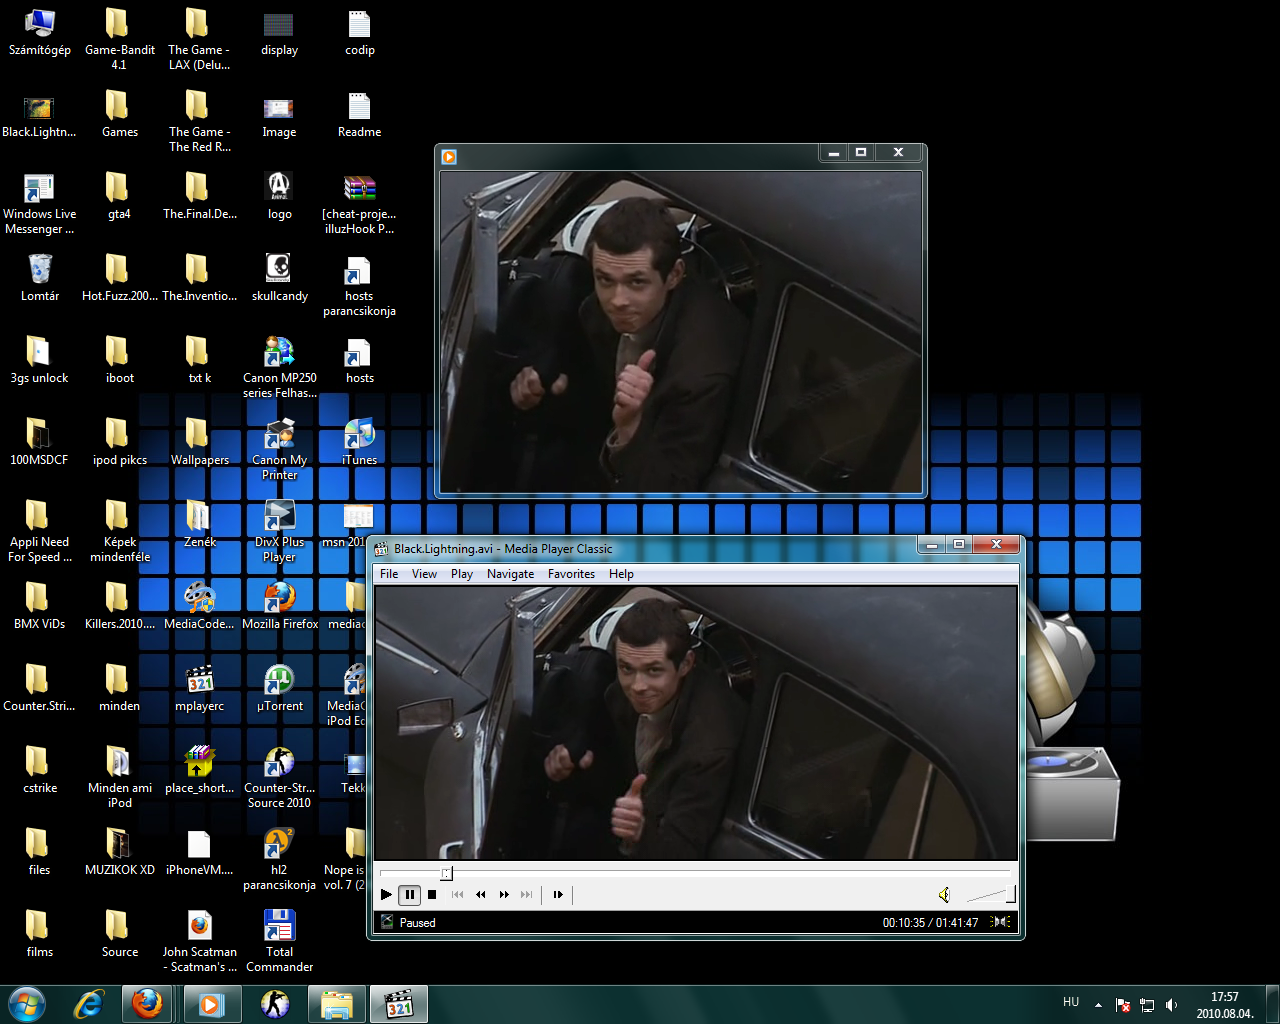This screenshot has width=1280, height=1024.
Task: Select the hl2 parancsikonja shortcut
Action: tap(280, 860)
